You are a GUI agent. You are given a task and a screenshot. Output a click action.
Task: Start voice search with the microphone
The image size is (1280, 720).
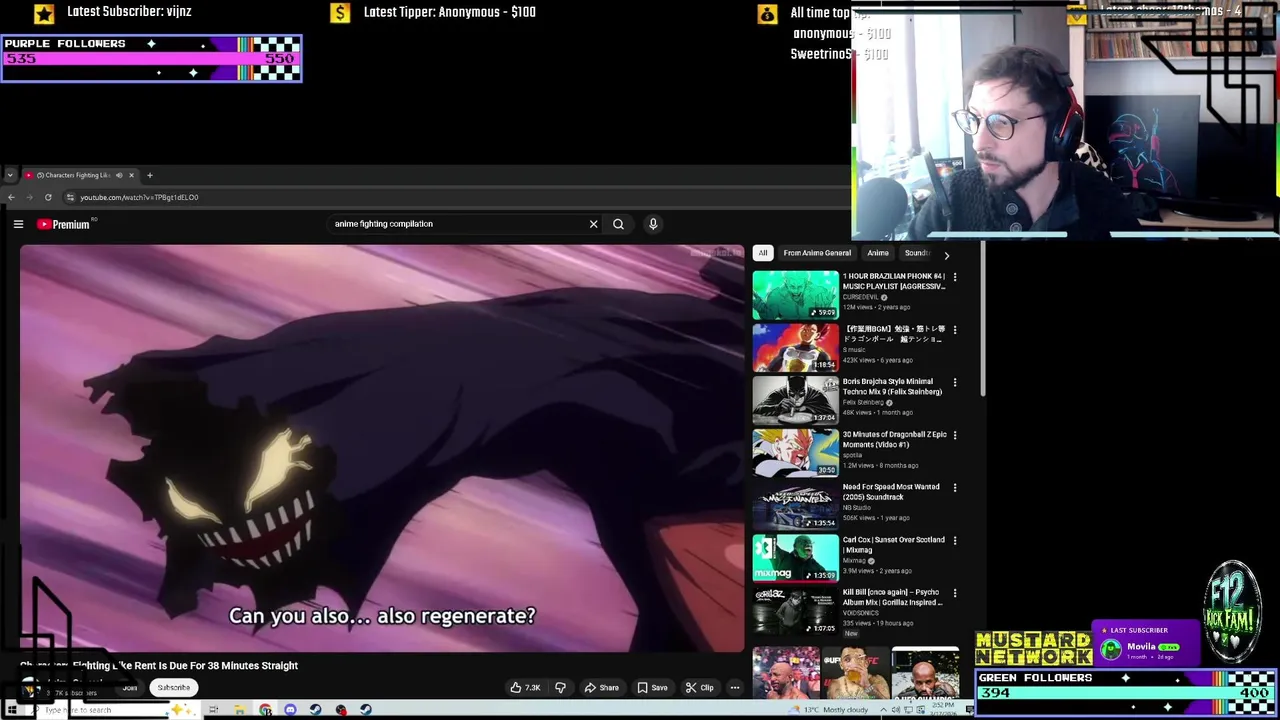pos(653,224)
